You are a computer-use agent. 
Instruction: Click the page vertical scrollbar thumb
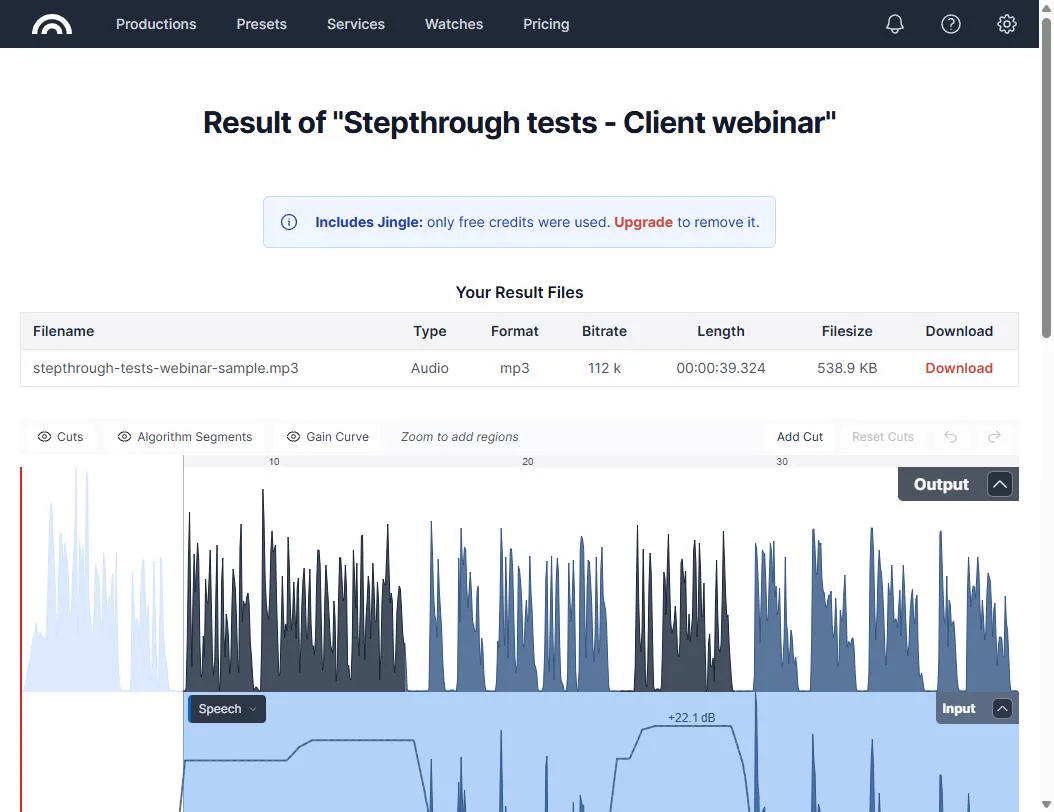point(1047,178)
